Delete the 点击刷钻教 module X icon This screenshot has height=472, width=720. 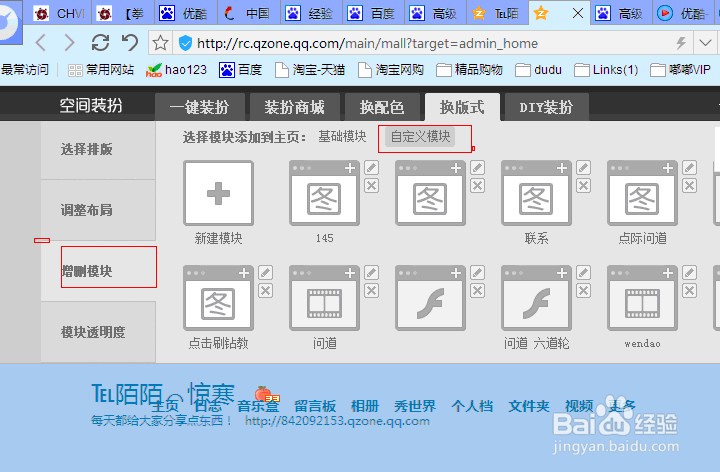coord(265,291)
